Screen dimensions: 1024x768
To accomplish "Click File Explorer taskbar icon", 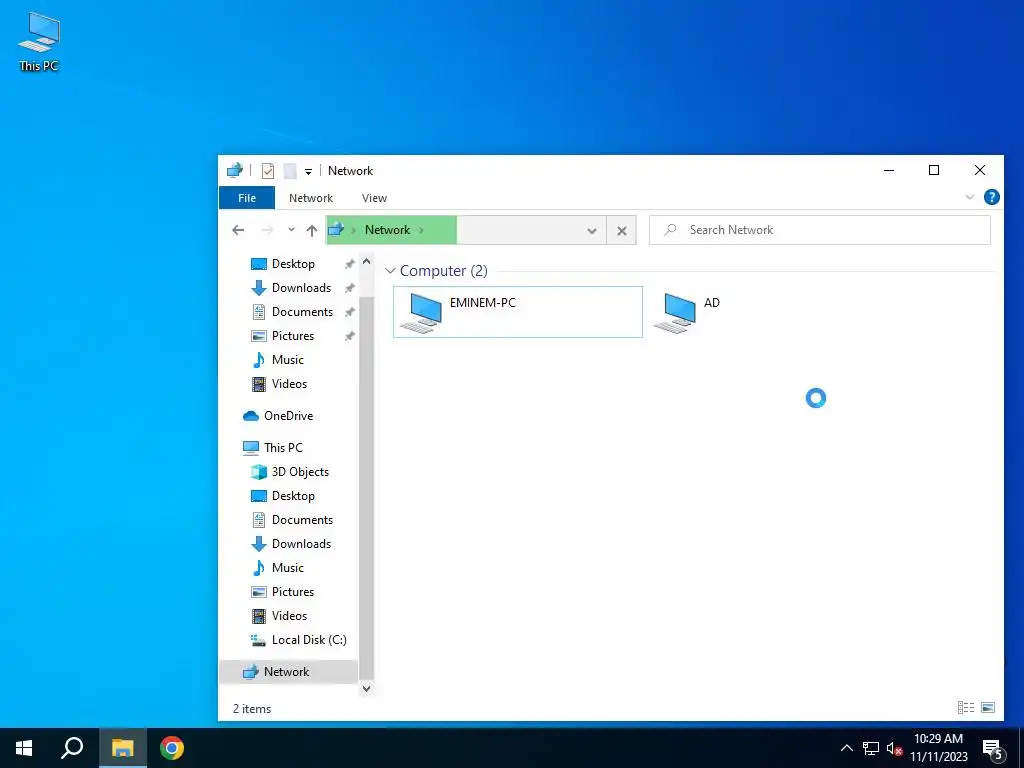I will click(122, 748).
